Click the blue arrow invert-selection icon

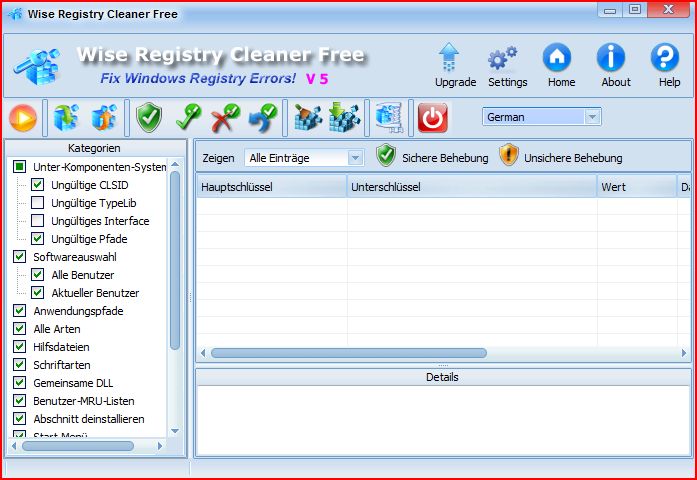tap(263, 118)
